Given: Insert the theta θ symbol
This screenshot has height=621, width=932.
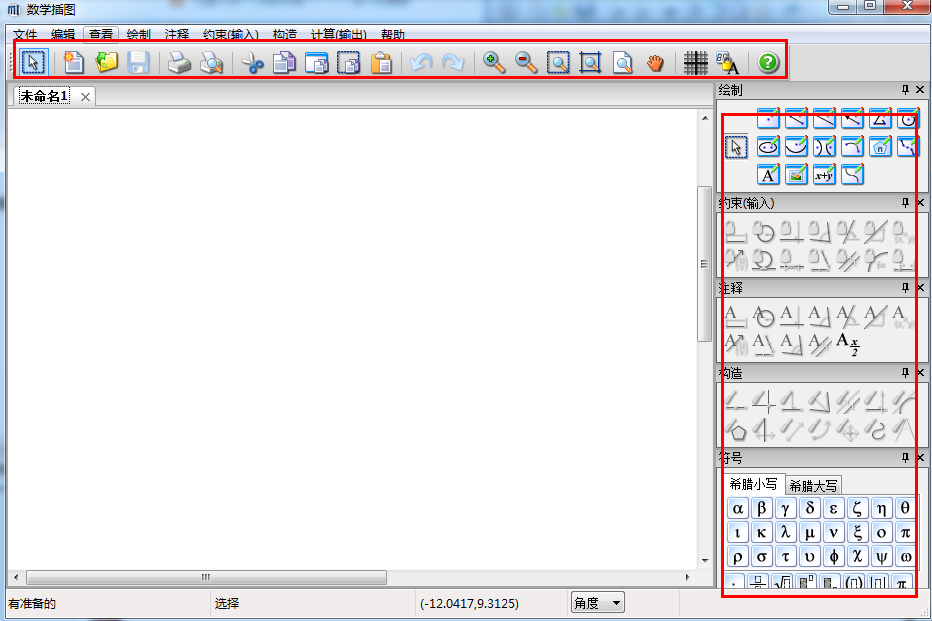Looking at the screenshot, I should coord(905,509).
